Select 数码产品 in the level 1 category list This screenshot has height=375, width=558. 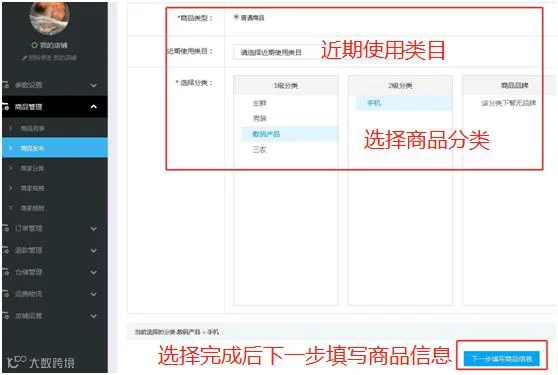click(289, 134)
